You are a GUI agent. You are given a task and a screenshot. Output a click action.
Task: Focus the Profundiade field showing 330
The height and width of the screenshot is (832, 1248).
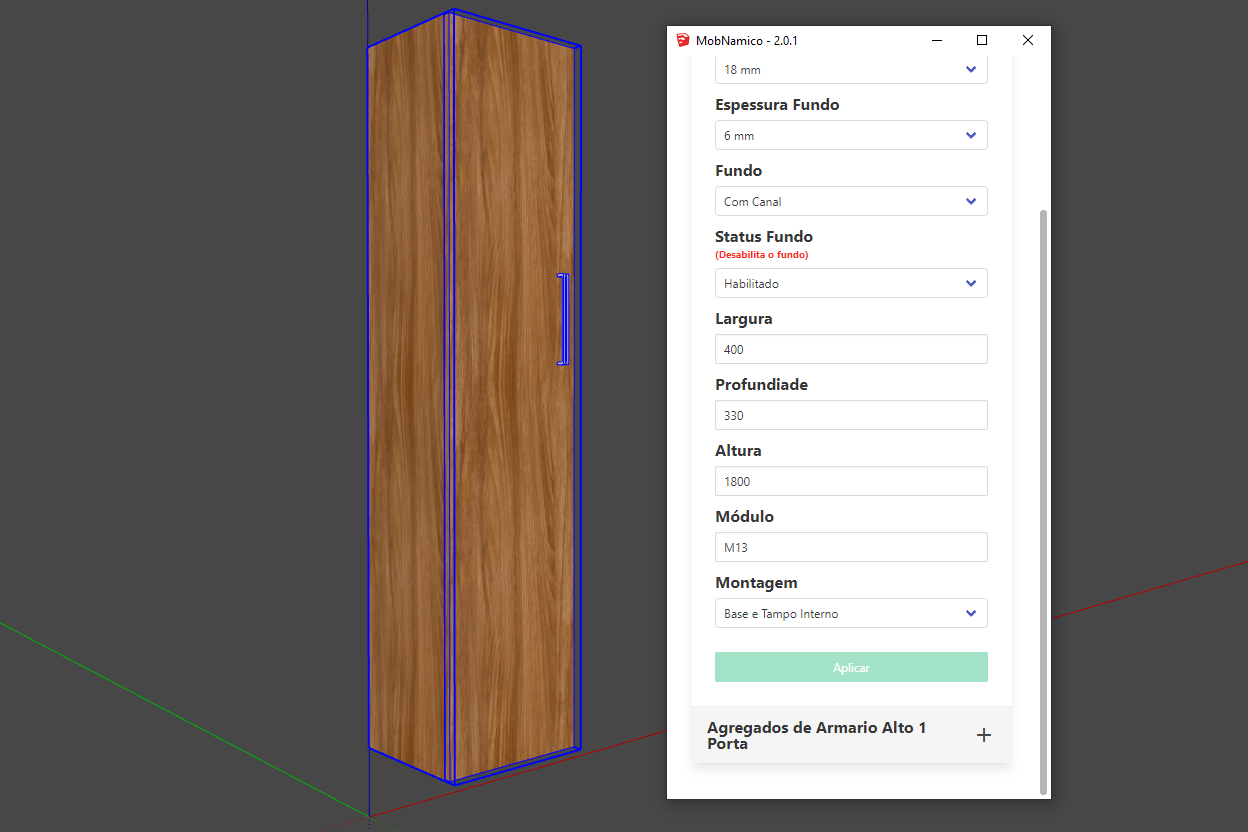click(x=851, y=416)
